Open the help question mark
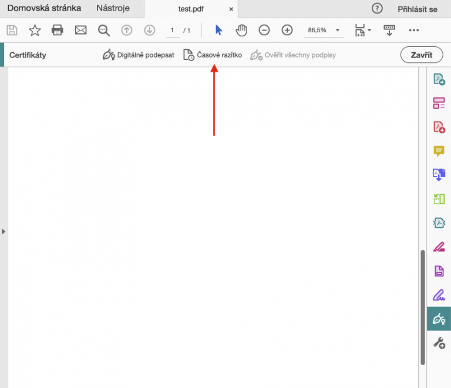 click(377, 8)
